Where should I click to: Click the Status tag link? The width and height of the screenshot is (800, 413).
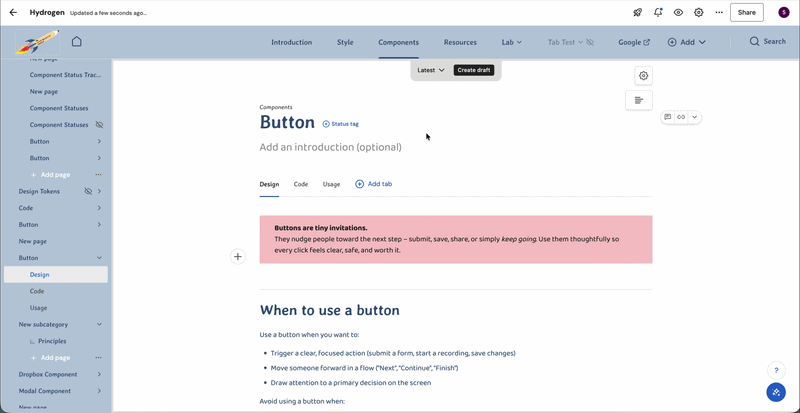pos(341,124)
